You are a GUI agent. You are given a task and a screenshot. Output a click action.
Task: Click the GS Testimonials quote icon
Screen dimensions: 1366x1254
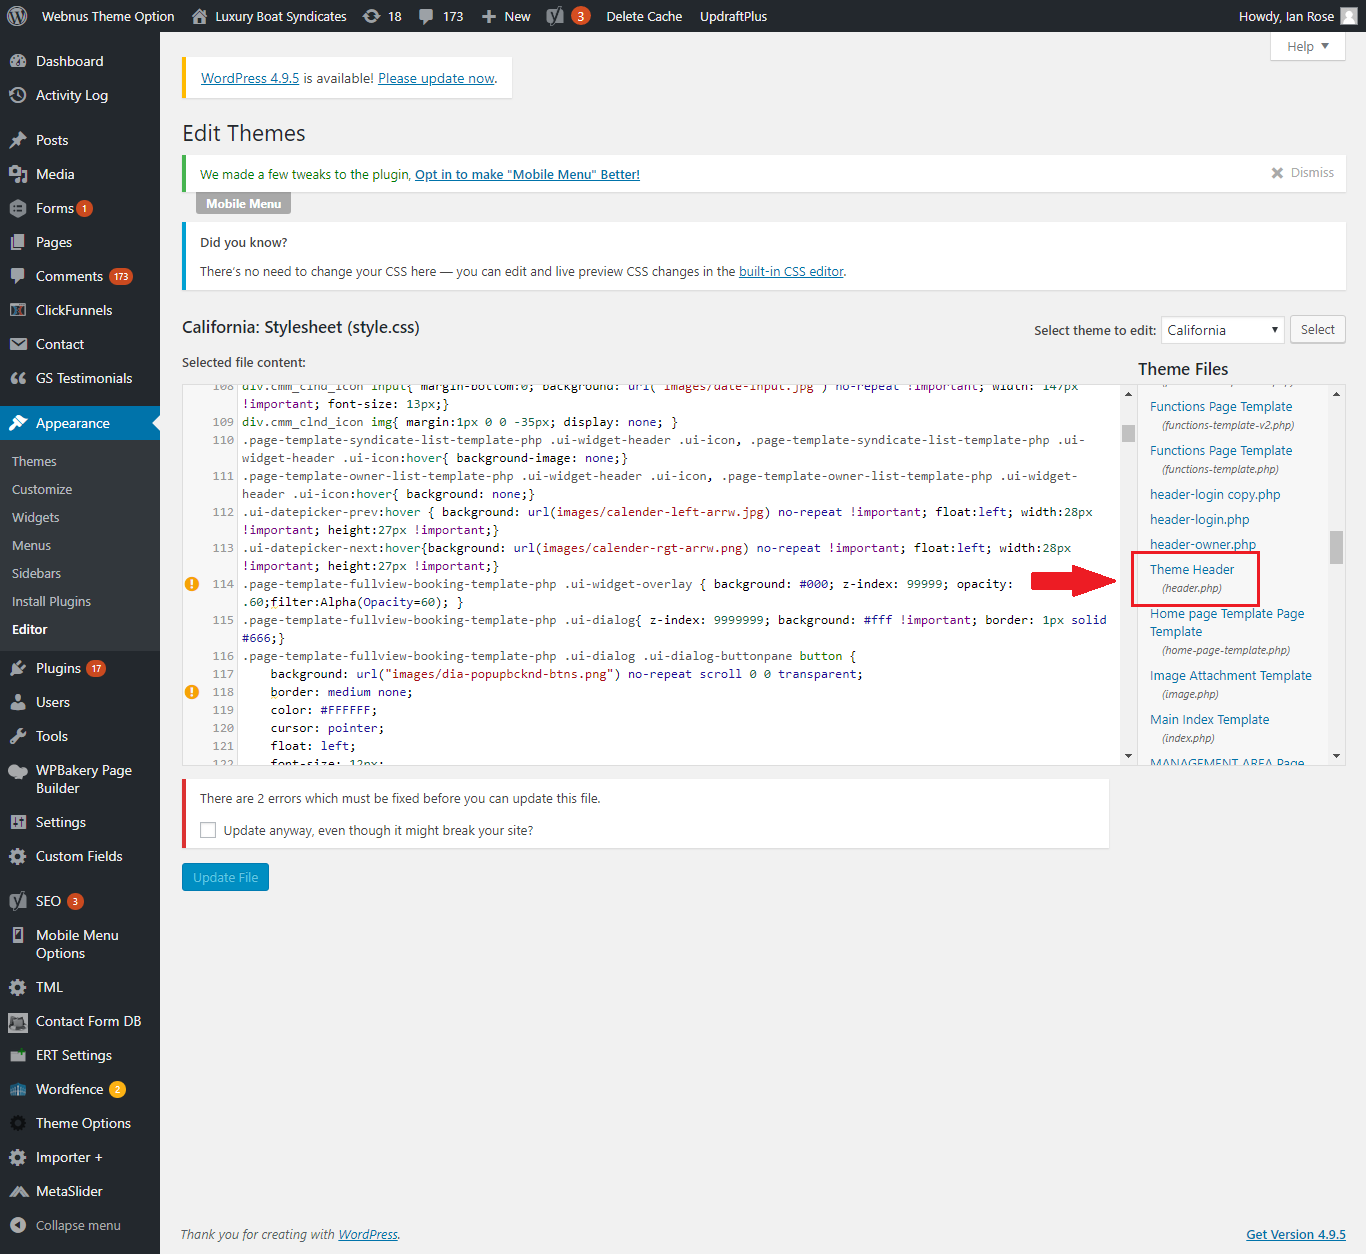tap(18, 378)
